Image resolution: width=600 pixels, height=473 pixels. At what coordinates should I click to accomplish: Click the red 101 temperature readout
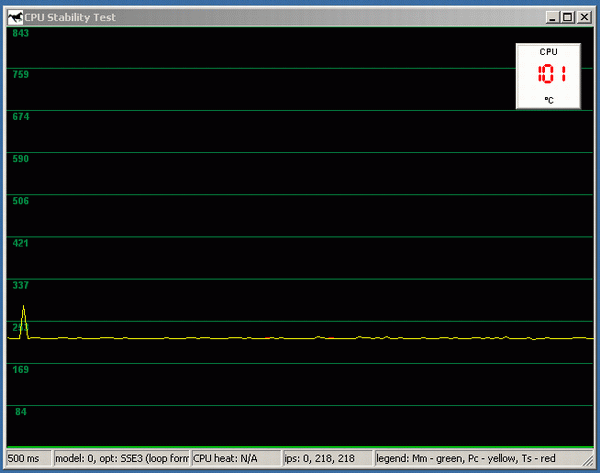pyautogui.click(x=549, y=74)
